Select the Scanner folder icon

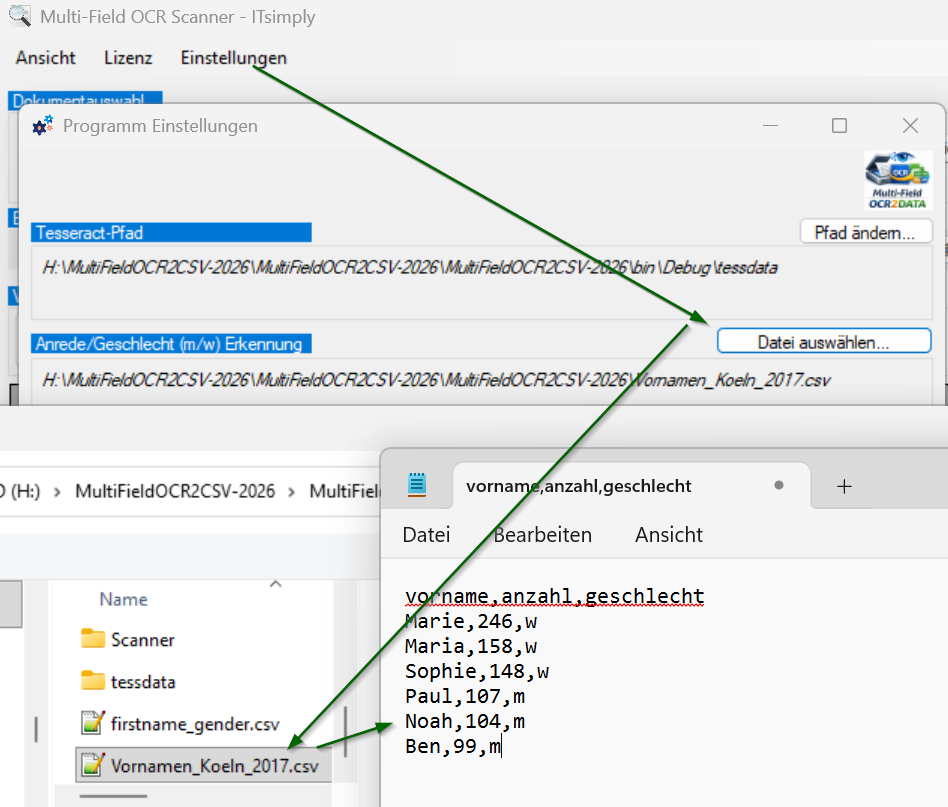pos(93,639)
